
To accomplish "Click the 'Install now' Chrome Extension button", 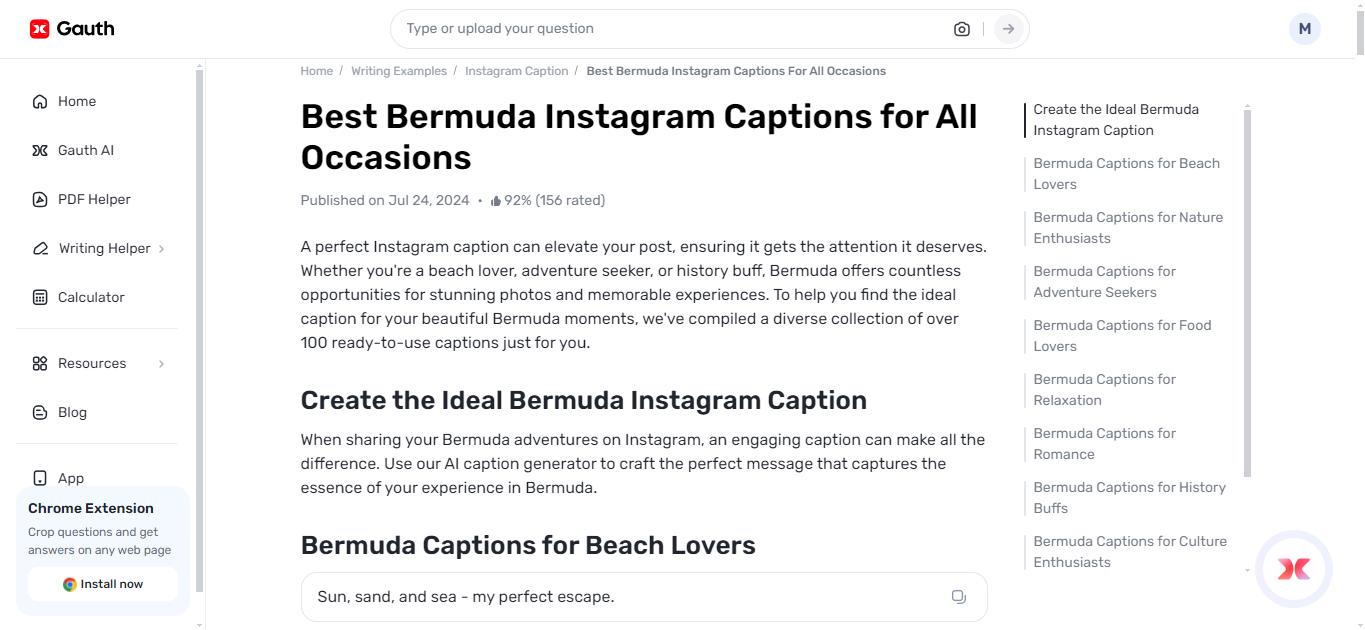I will coord(102,584).
